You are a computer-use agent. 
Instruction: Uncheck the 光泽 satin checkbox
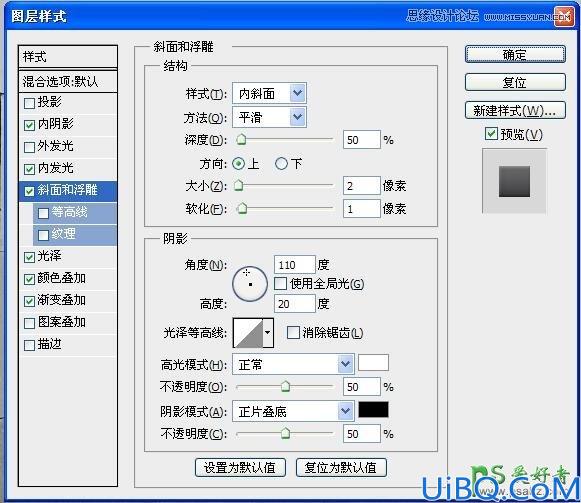(x=29, y=257)
